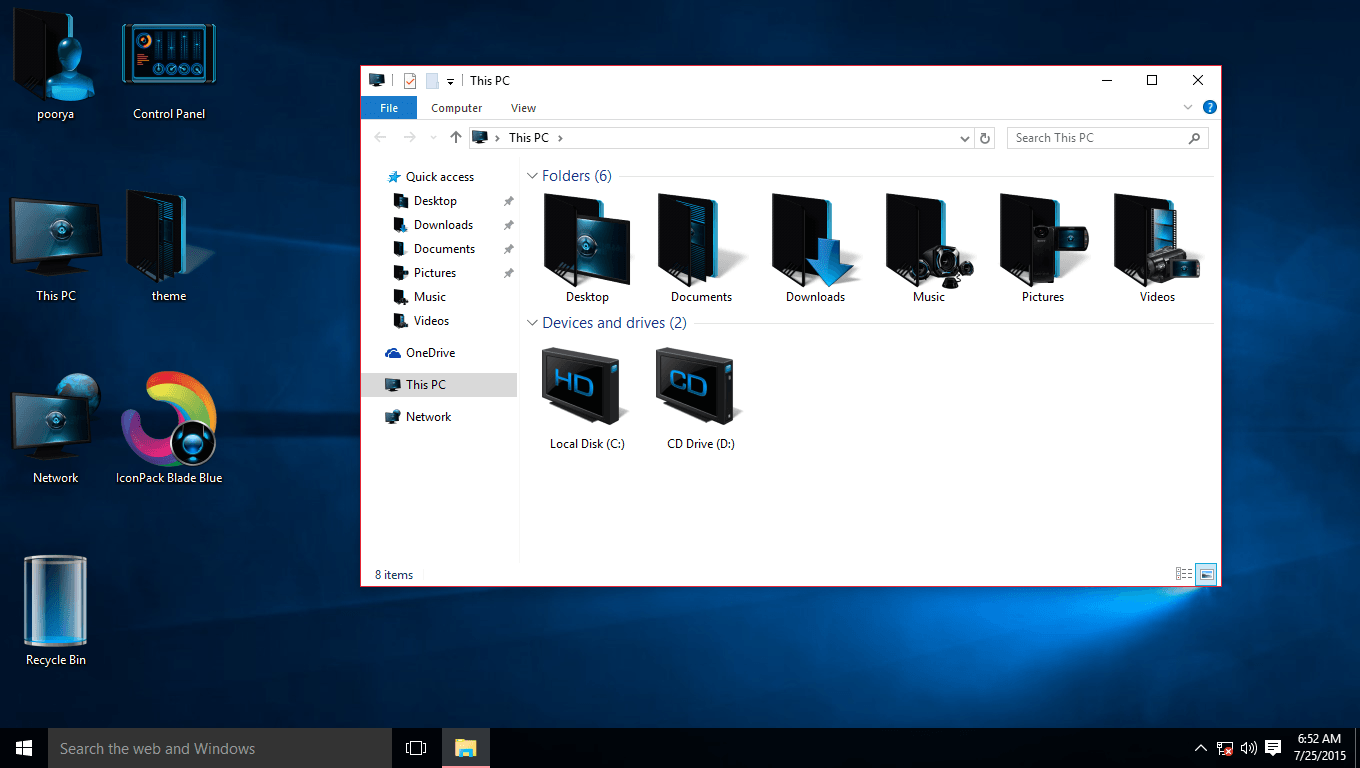Open Control Panel from the desktop
This screenshot has height=768, width=1360.
[x=168, y=55]
